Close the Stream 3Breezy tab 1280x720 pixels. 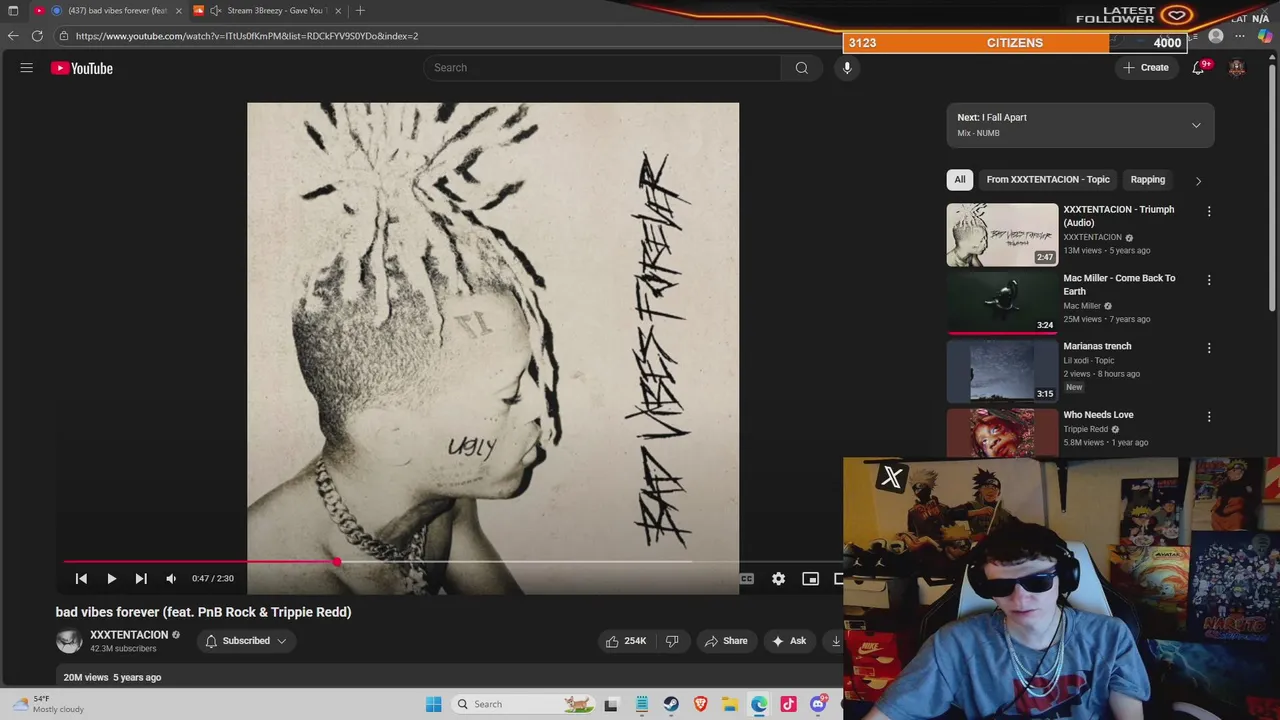point(338,11)
